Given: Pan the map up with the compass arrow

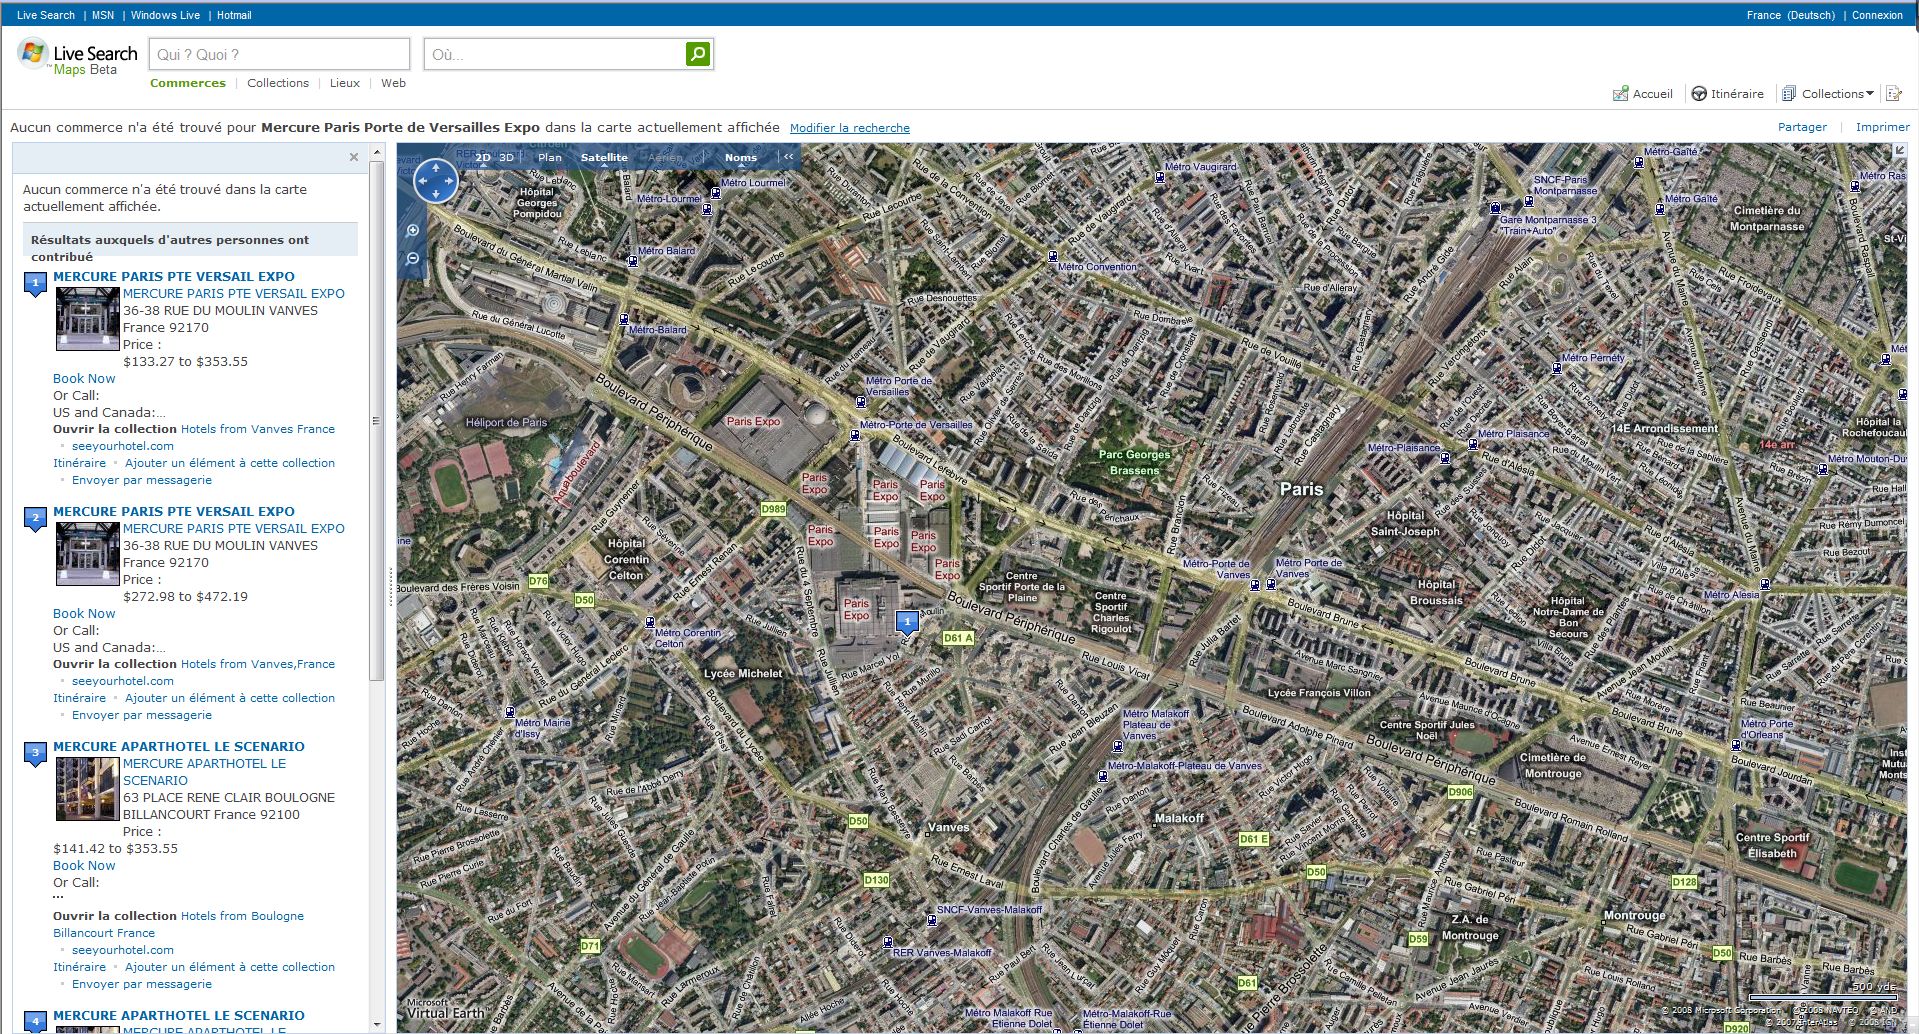Looking at the screenshot, I should [x=435, y=168].
